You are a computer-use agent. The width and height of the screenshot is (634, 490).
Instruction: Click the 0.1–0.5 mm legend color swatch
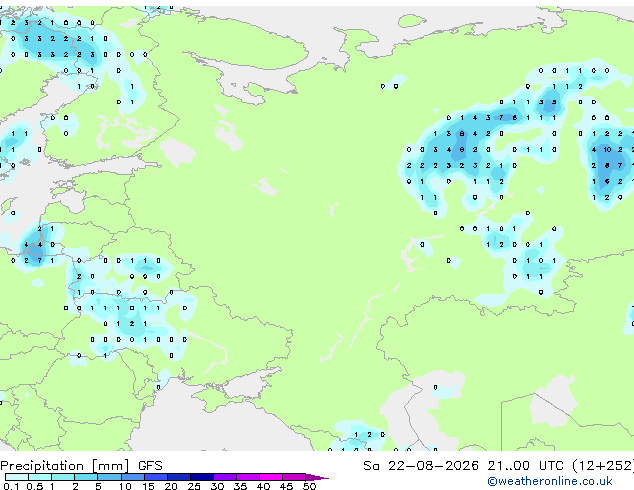point(17,477)
